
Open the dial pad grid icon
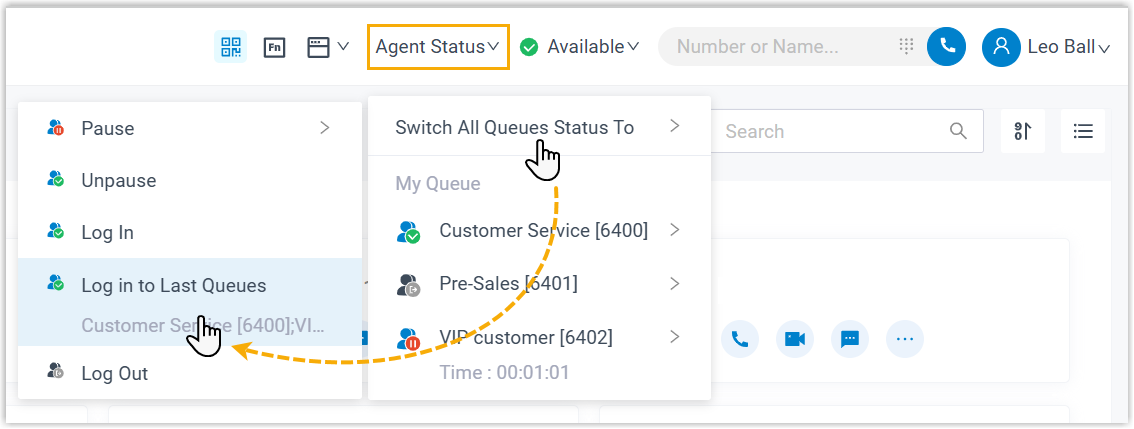[x=907, y=46]
